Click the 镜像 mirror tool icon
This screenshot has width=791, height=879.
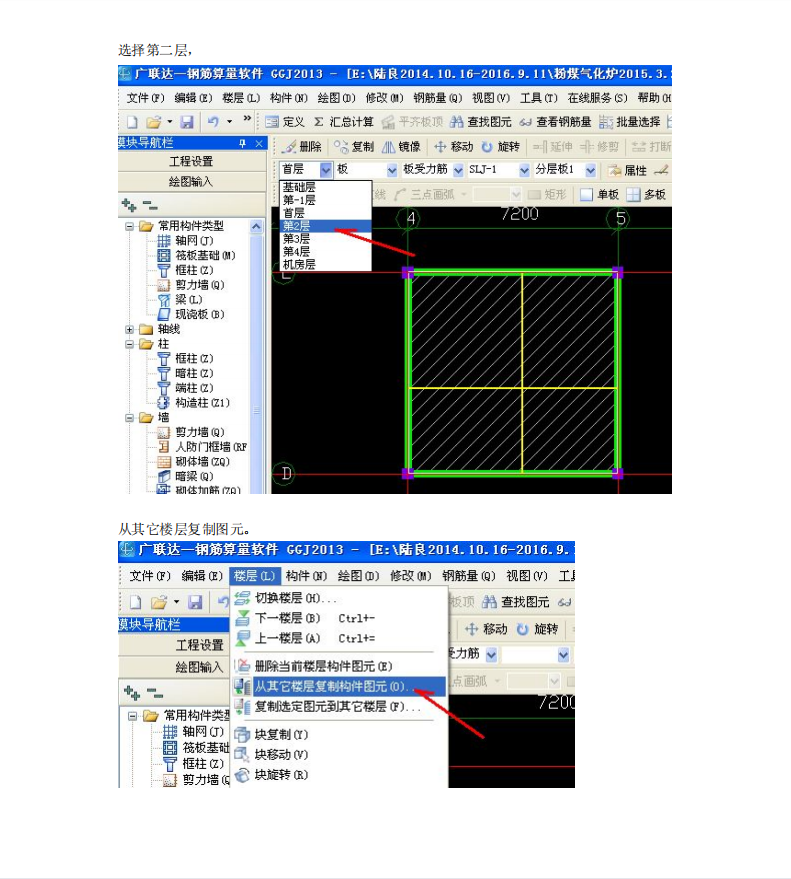[387, 146]
